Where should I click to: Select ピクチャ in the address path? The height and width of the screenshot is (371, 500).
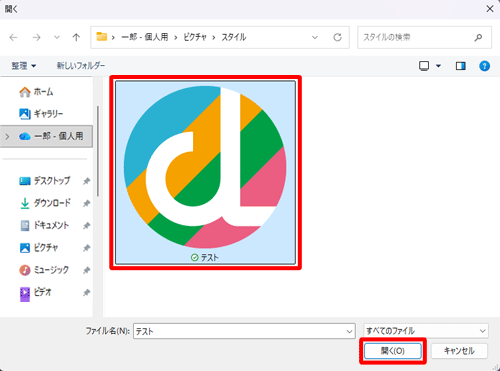click(x=195, y=37)
